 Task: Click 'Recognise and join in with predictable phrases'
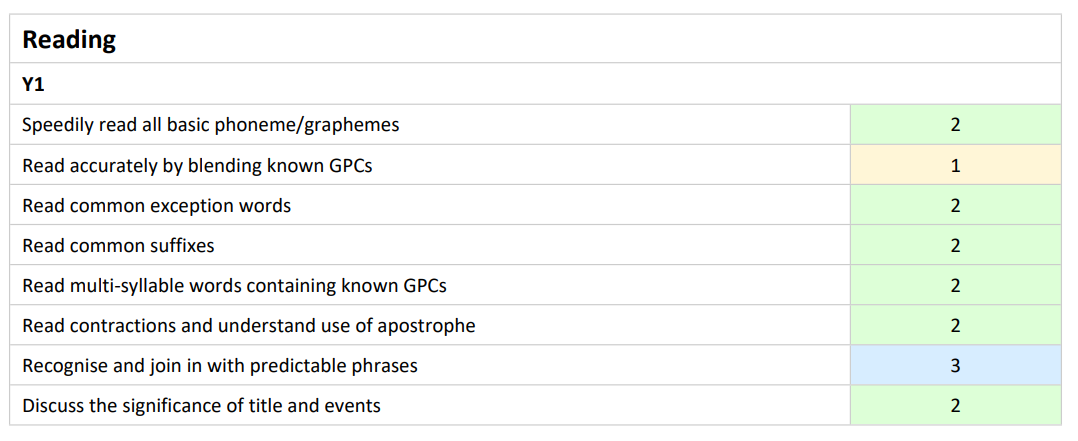[x=220, y=365]
